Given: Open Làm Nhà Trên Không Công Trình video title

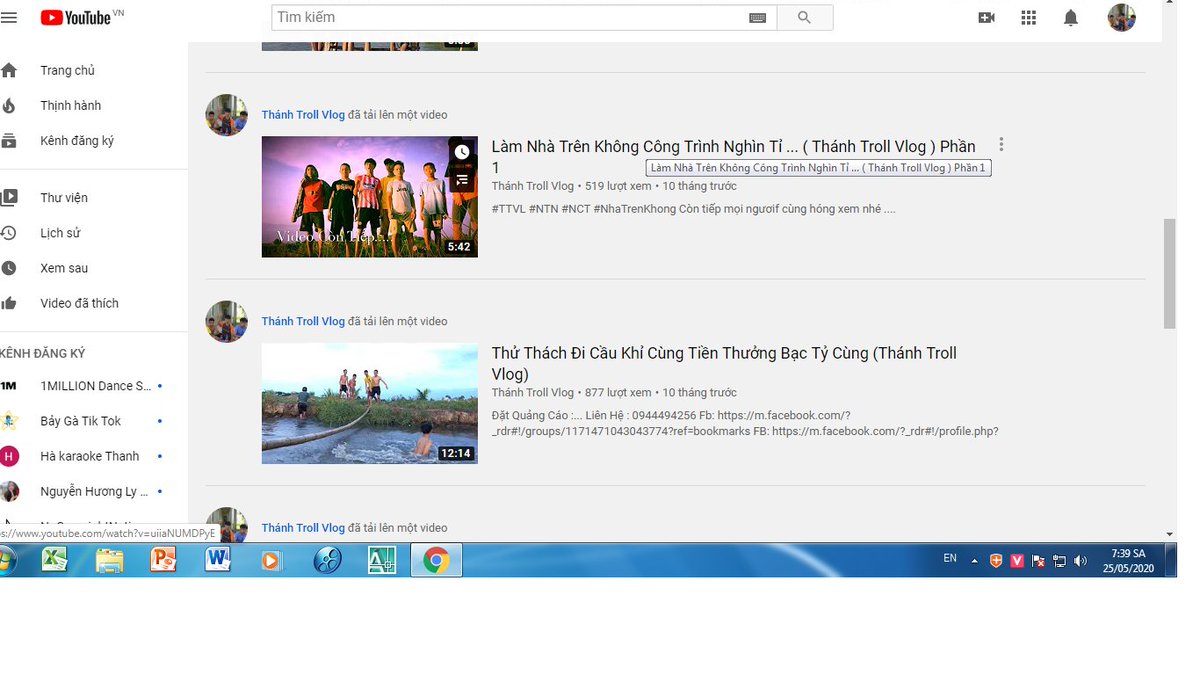Looking at the screenshot, I should pyautogui.click(x=733, y=156).
